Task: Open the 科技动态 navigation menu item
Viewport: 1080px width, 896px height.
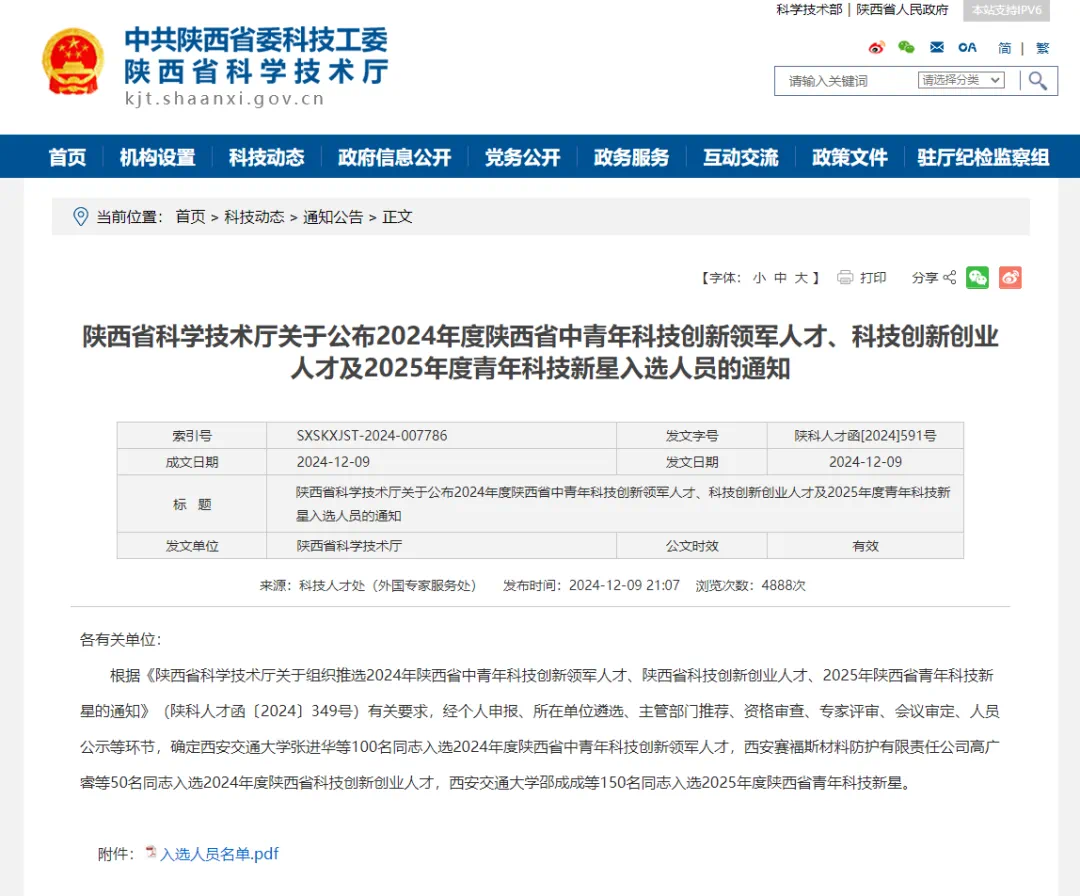Action: click(266, 157)
